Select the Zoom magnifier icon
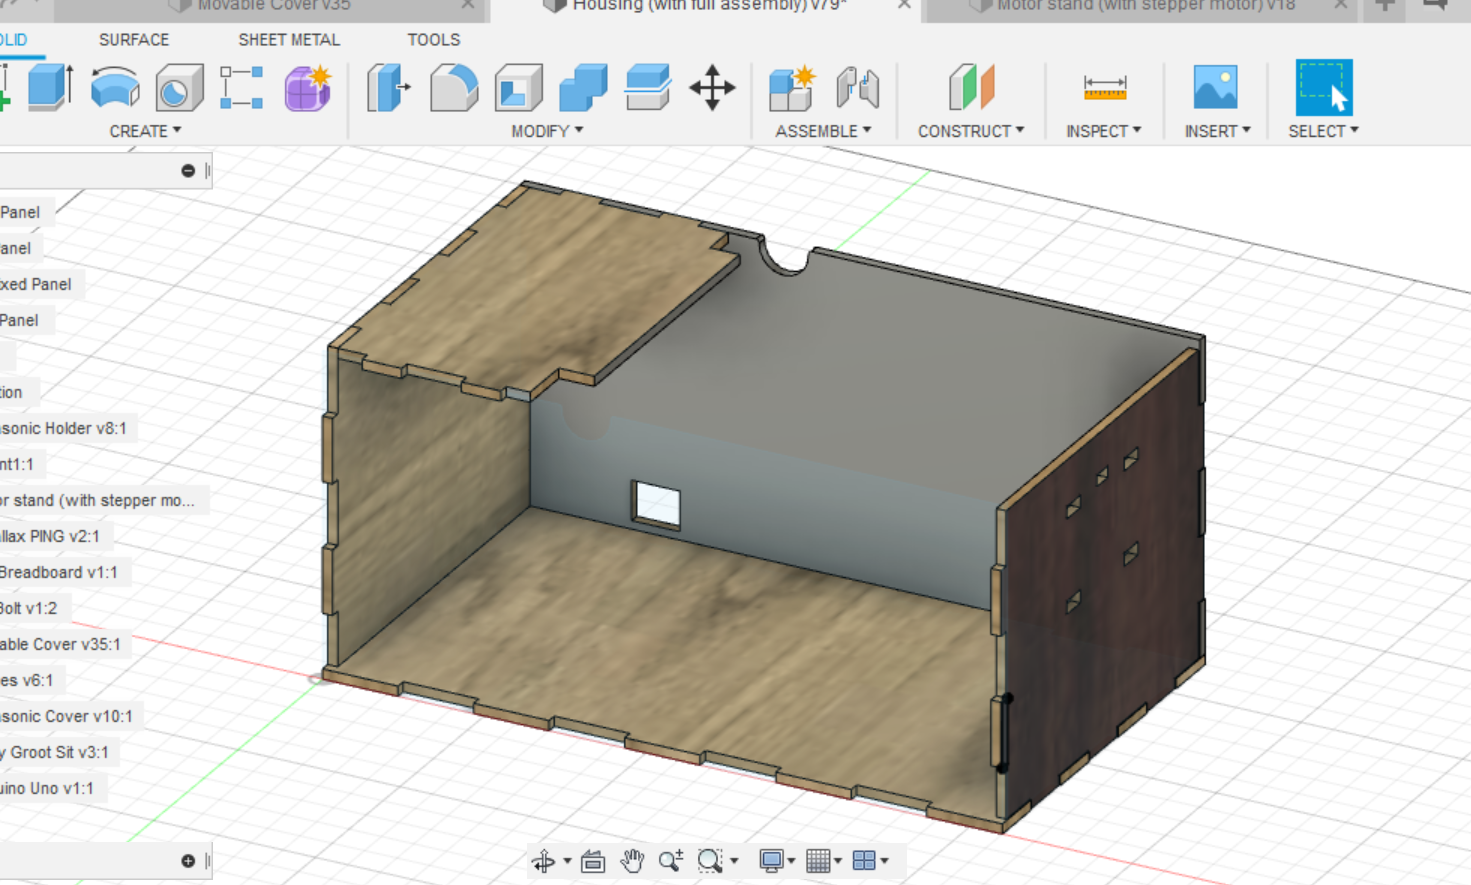Screen dimensions: 1471x885 click(x=671, y=861)
